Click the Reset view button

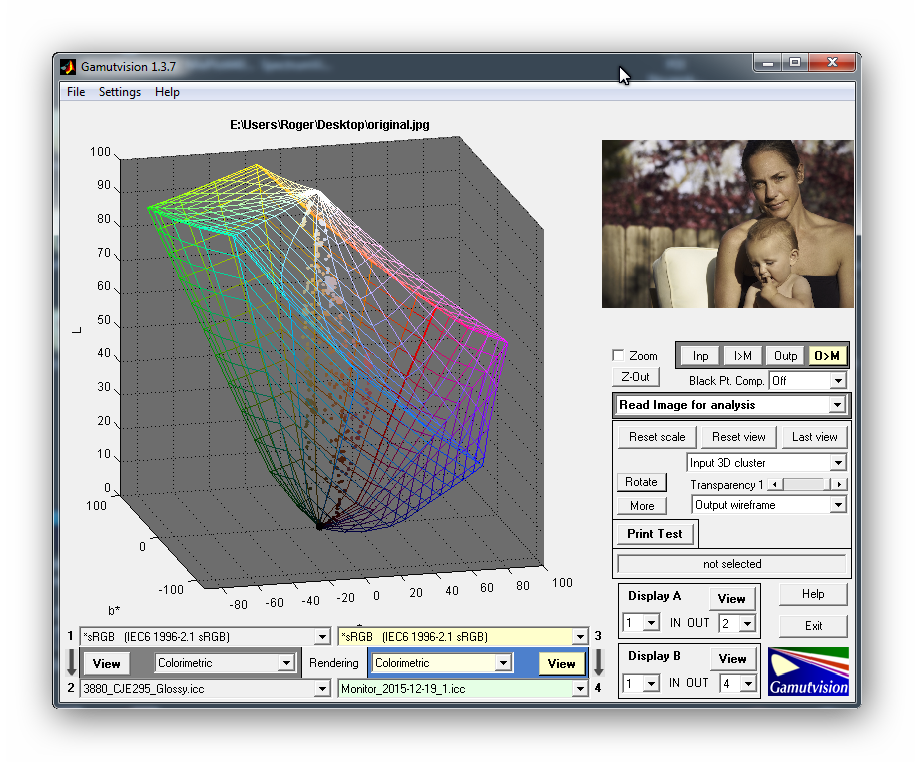pos(739,437)
